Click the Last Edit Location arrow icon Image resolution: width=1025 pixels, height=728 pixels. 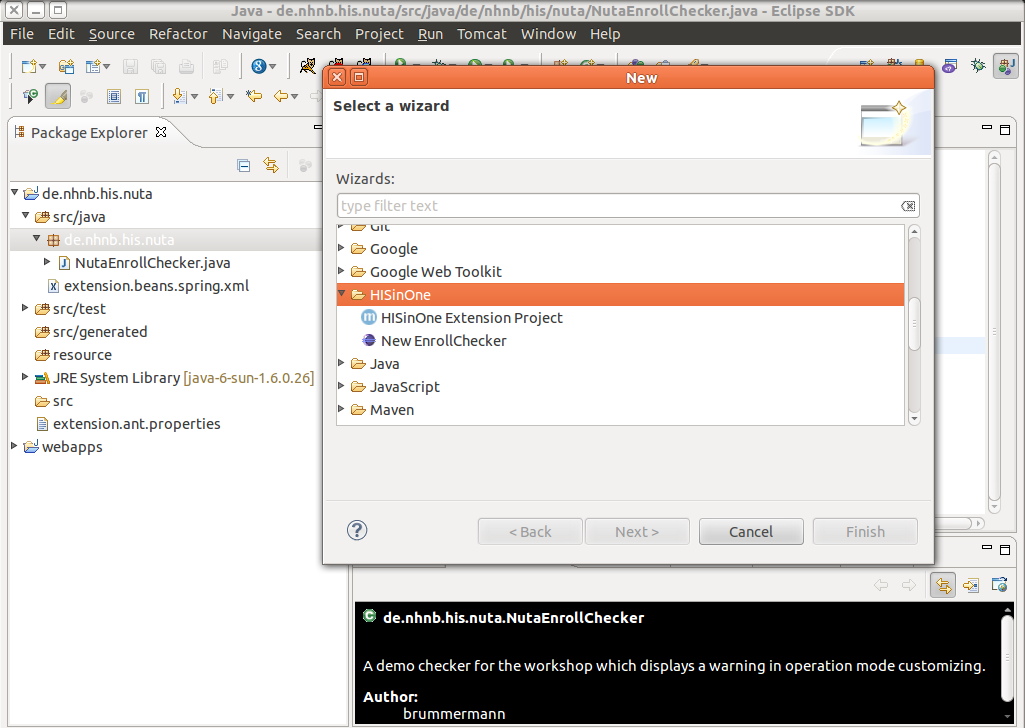[254, 96]
